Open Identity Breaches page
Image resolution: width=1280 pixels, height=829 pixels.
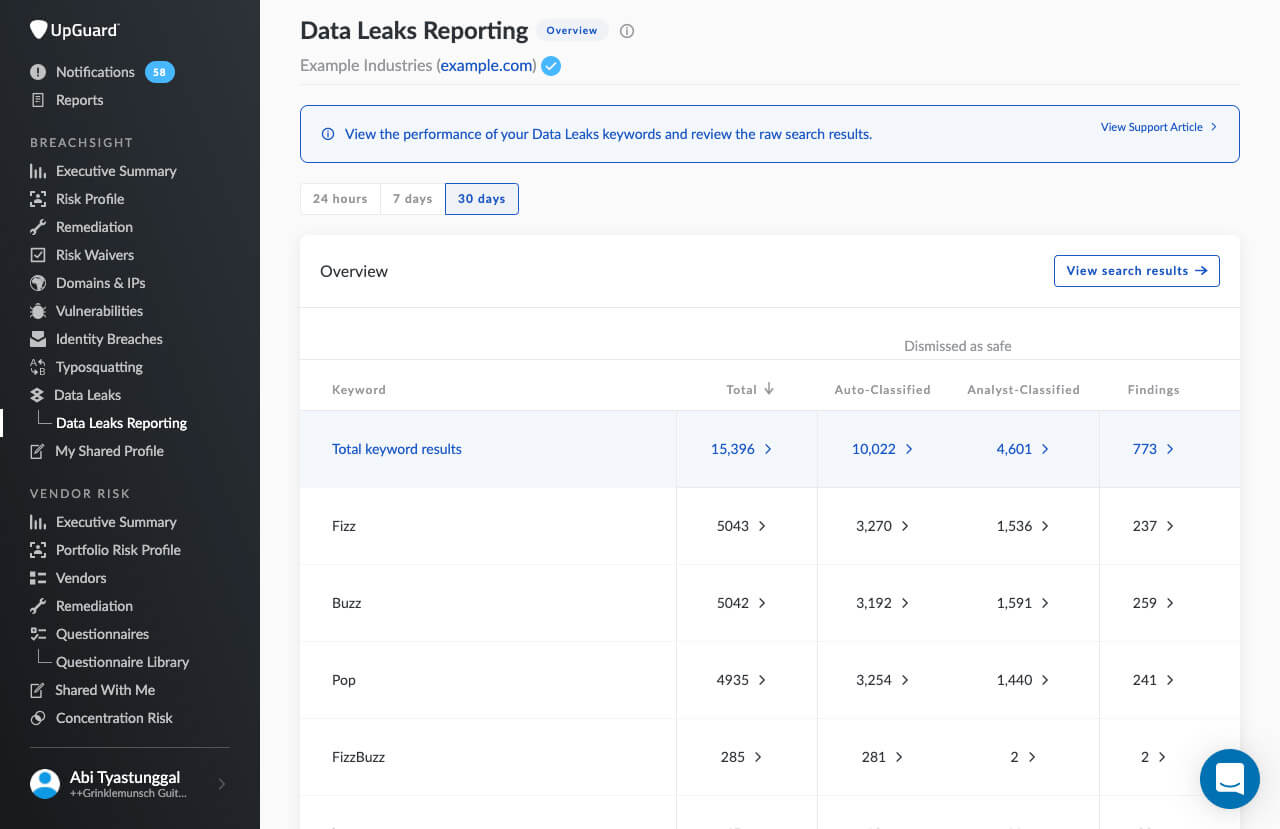tap(109, 339)
